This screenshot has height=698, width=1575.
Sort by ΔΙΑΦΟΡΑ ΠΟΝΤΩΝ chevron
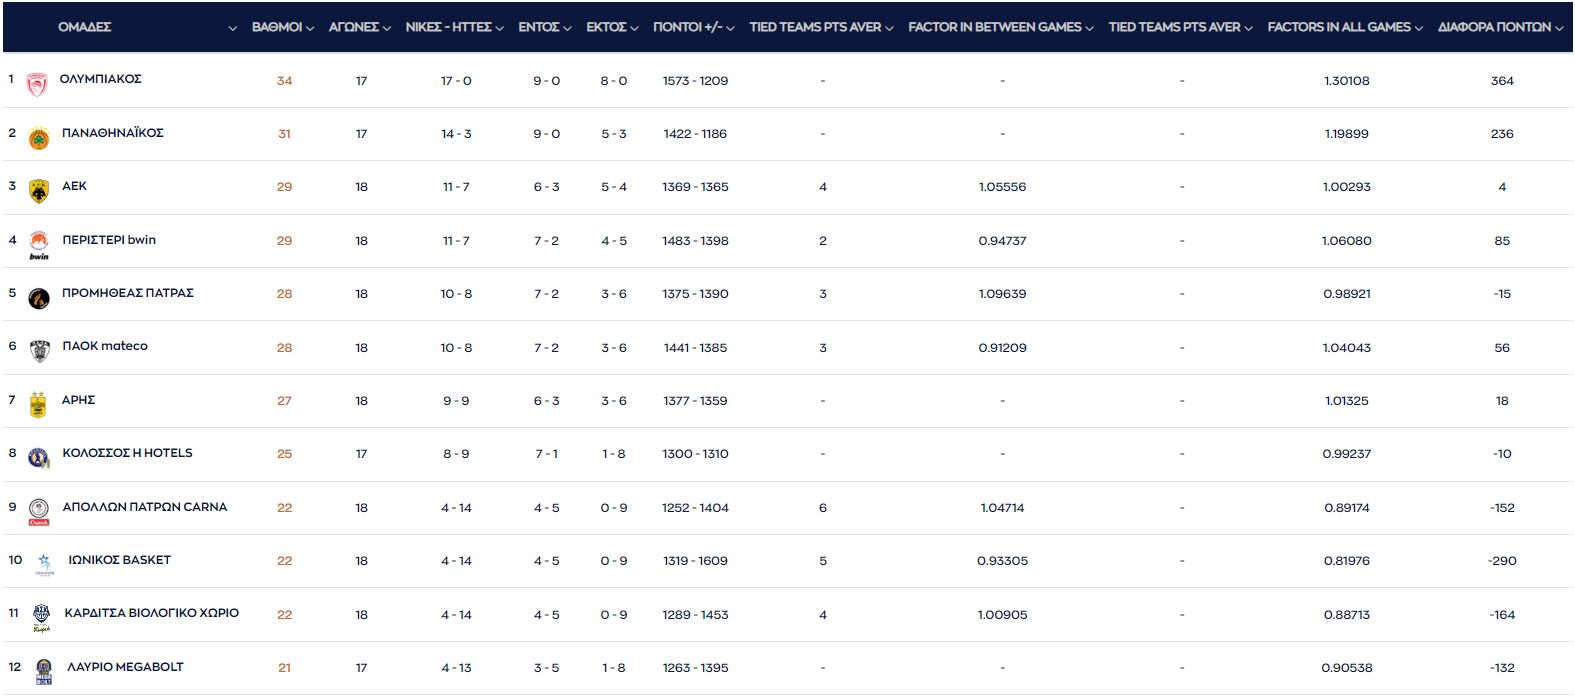pos(1559,28)
